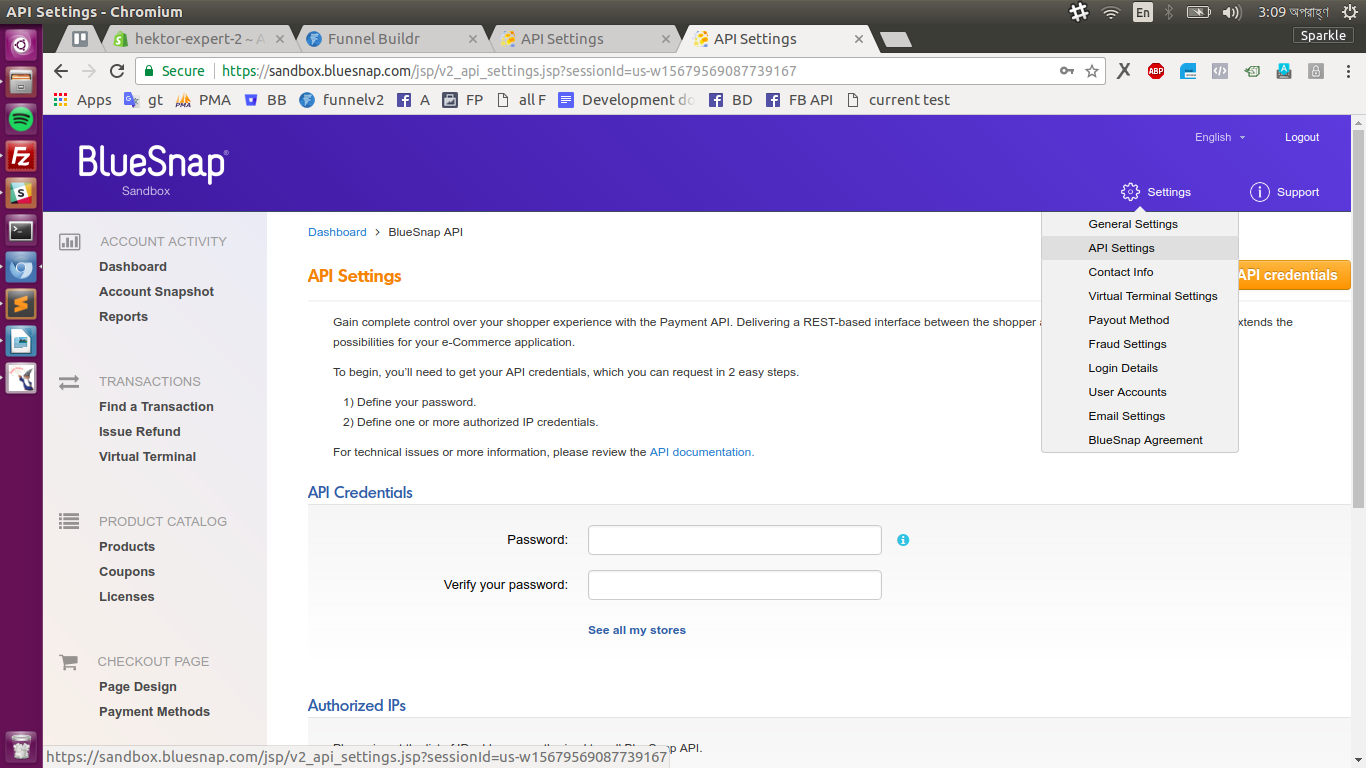Screen dimensions: 1366x768
Task: Switch to the first API Settings tab
Action: click(584, 39)
